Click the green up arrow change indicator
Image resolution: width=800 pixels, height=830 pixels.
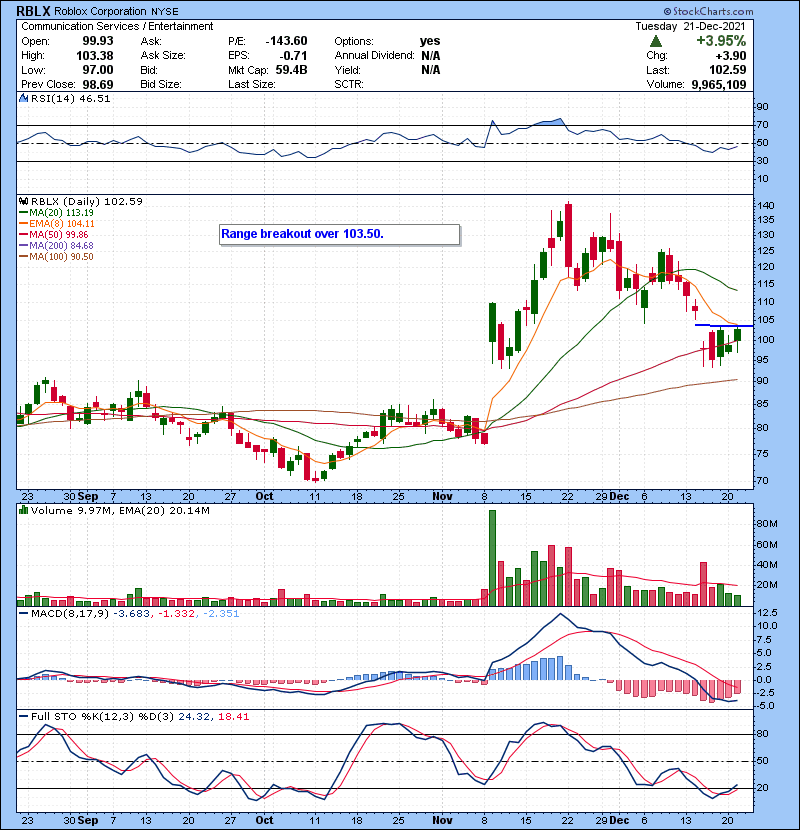click(655, 41)
